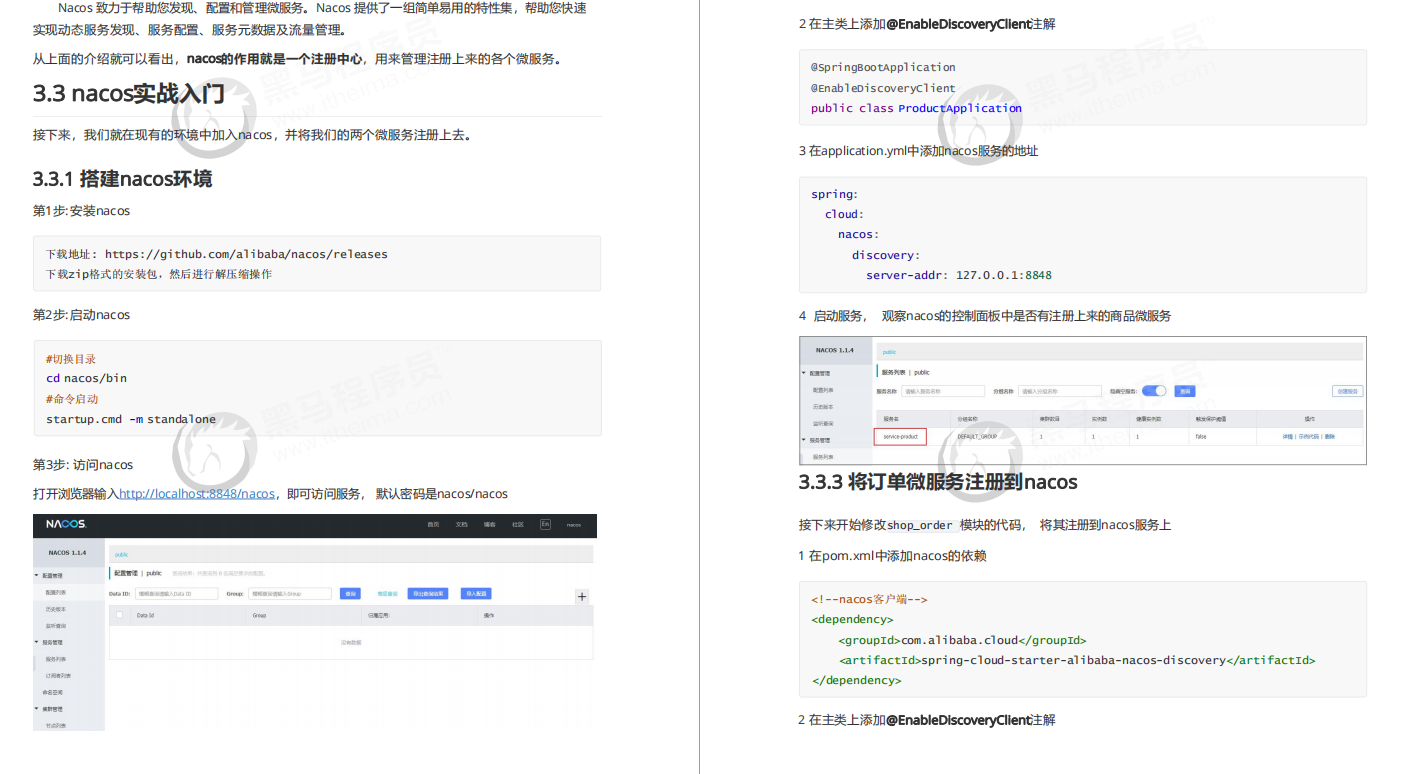Viewport: 1406px width, 774px height.
Task: Open the http://localhost:8848/nacos hyperlink
Action: click(197, 494)
